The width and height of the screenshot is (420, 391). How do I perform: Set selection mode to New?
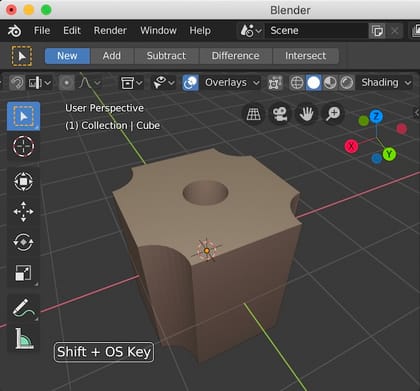(67, 56)
